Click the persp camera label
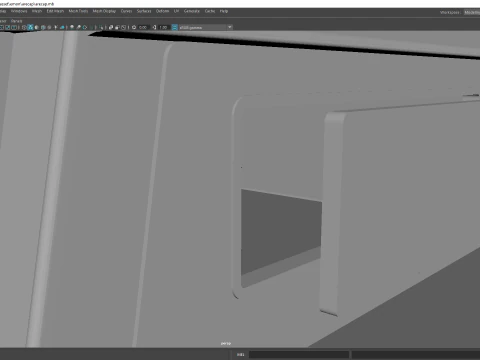The image size is (480, 360). pyautogui.click(x=226, y=343)
